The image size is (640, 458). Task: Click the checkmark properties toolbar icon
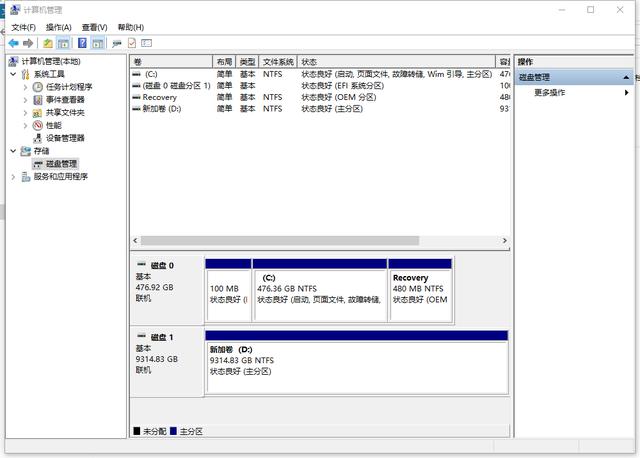coord(132,43)
